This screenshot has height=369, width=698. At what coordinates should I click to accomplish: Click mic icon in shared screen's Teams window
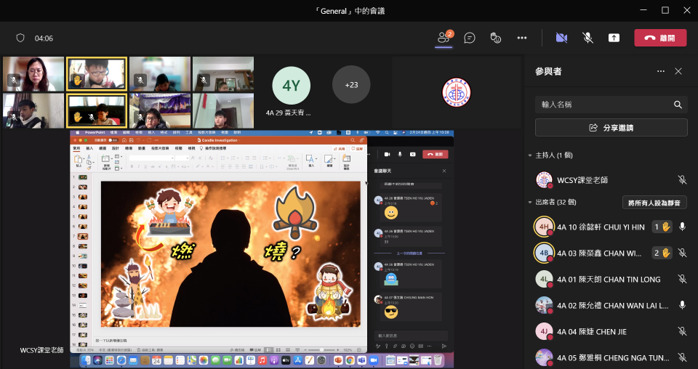coord(400,154)
